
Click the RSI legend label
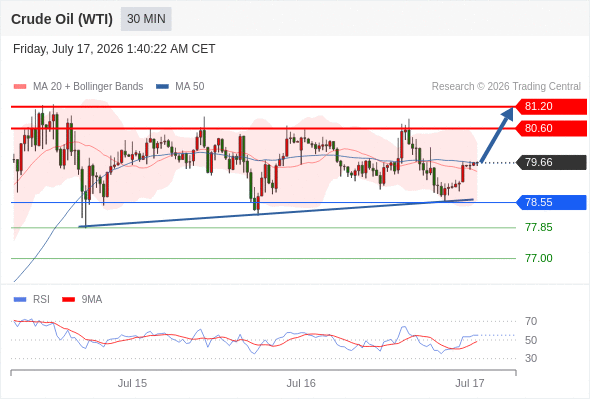point(41,300)
